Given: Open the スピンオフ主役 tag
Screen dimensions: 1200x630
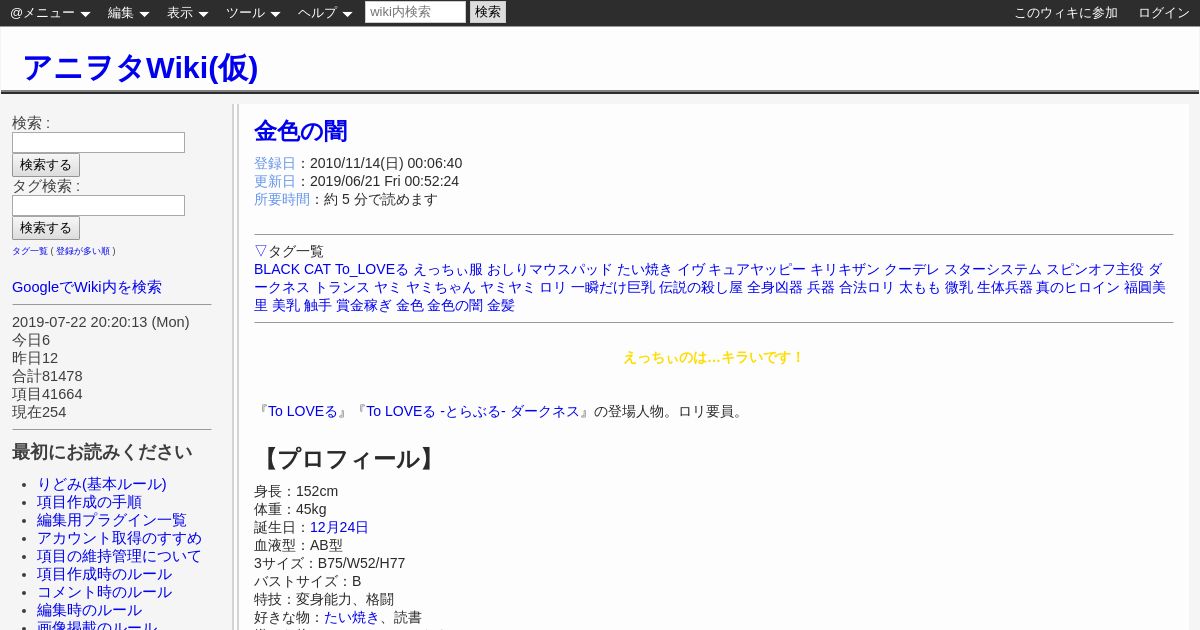Looking at the screenshot, I should pos(1095,269).
